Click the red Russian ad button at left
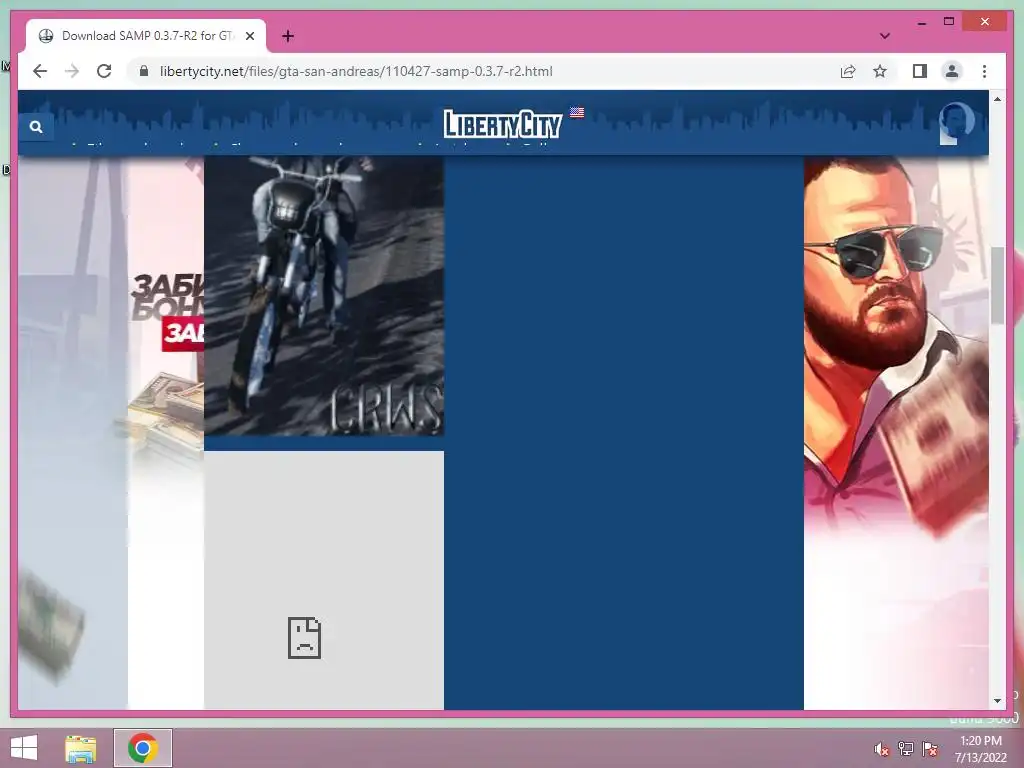The width and height of the screenshot is (1024, 768). (x=183, y=333)
